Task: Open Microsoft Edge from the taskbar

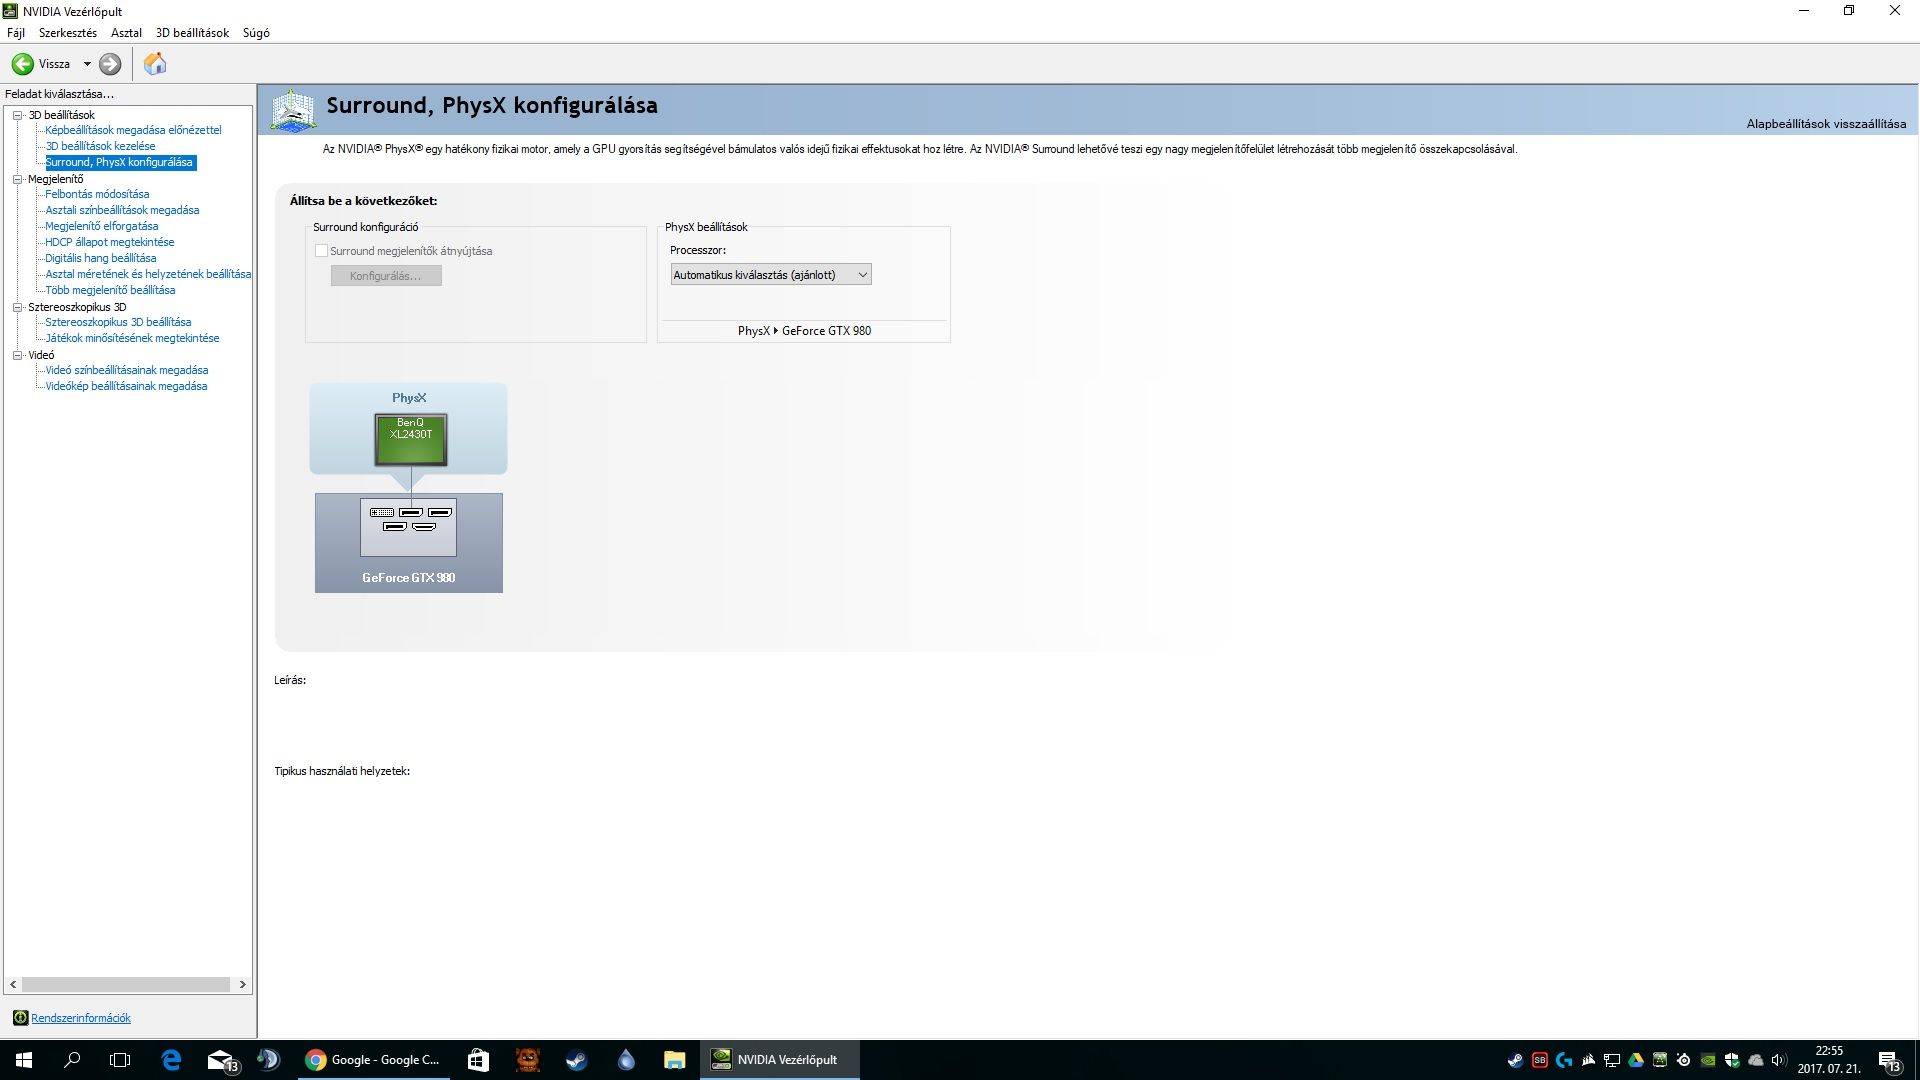Action: coord(171,1060)
